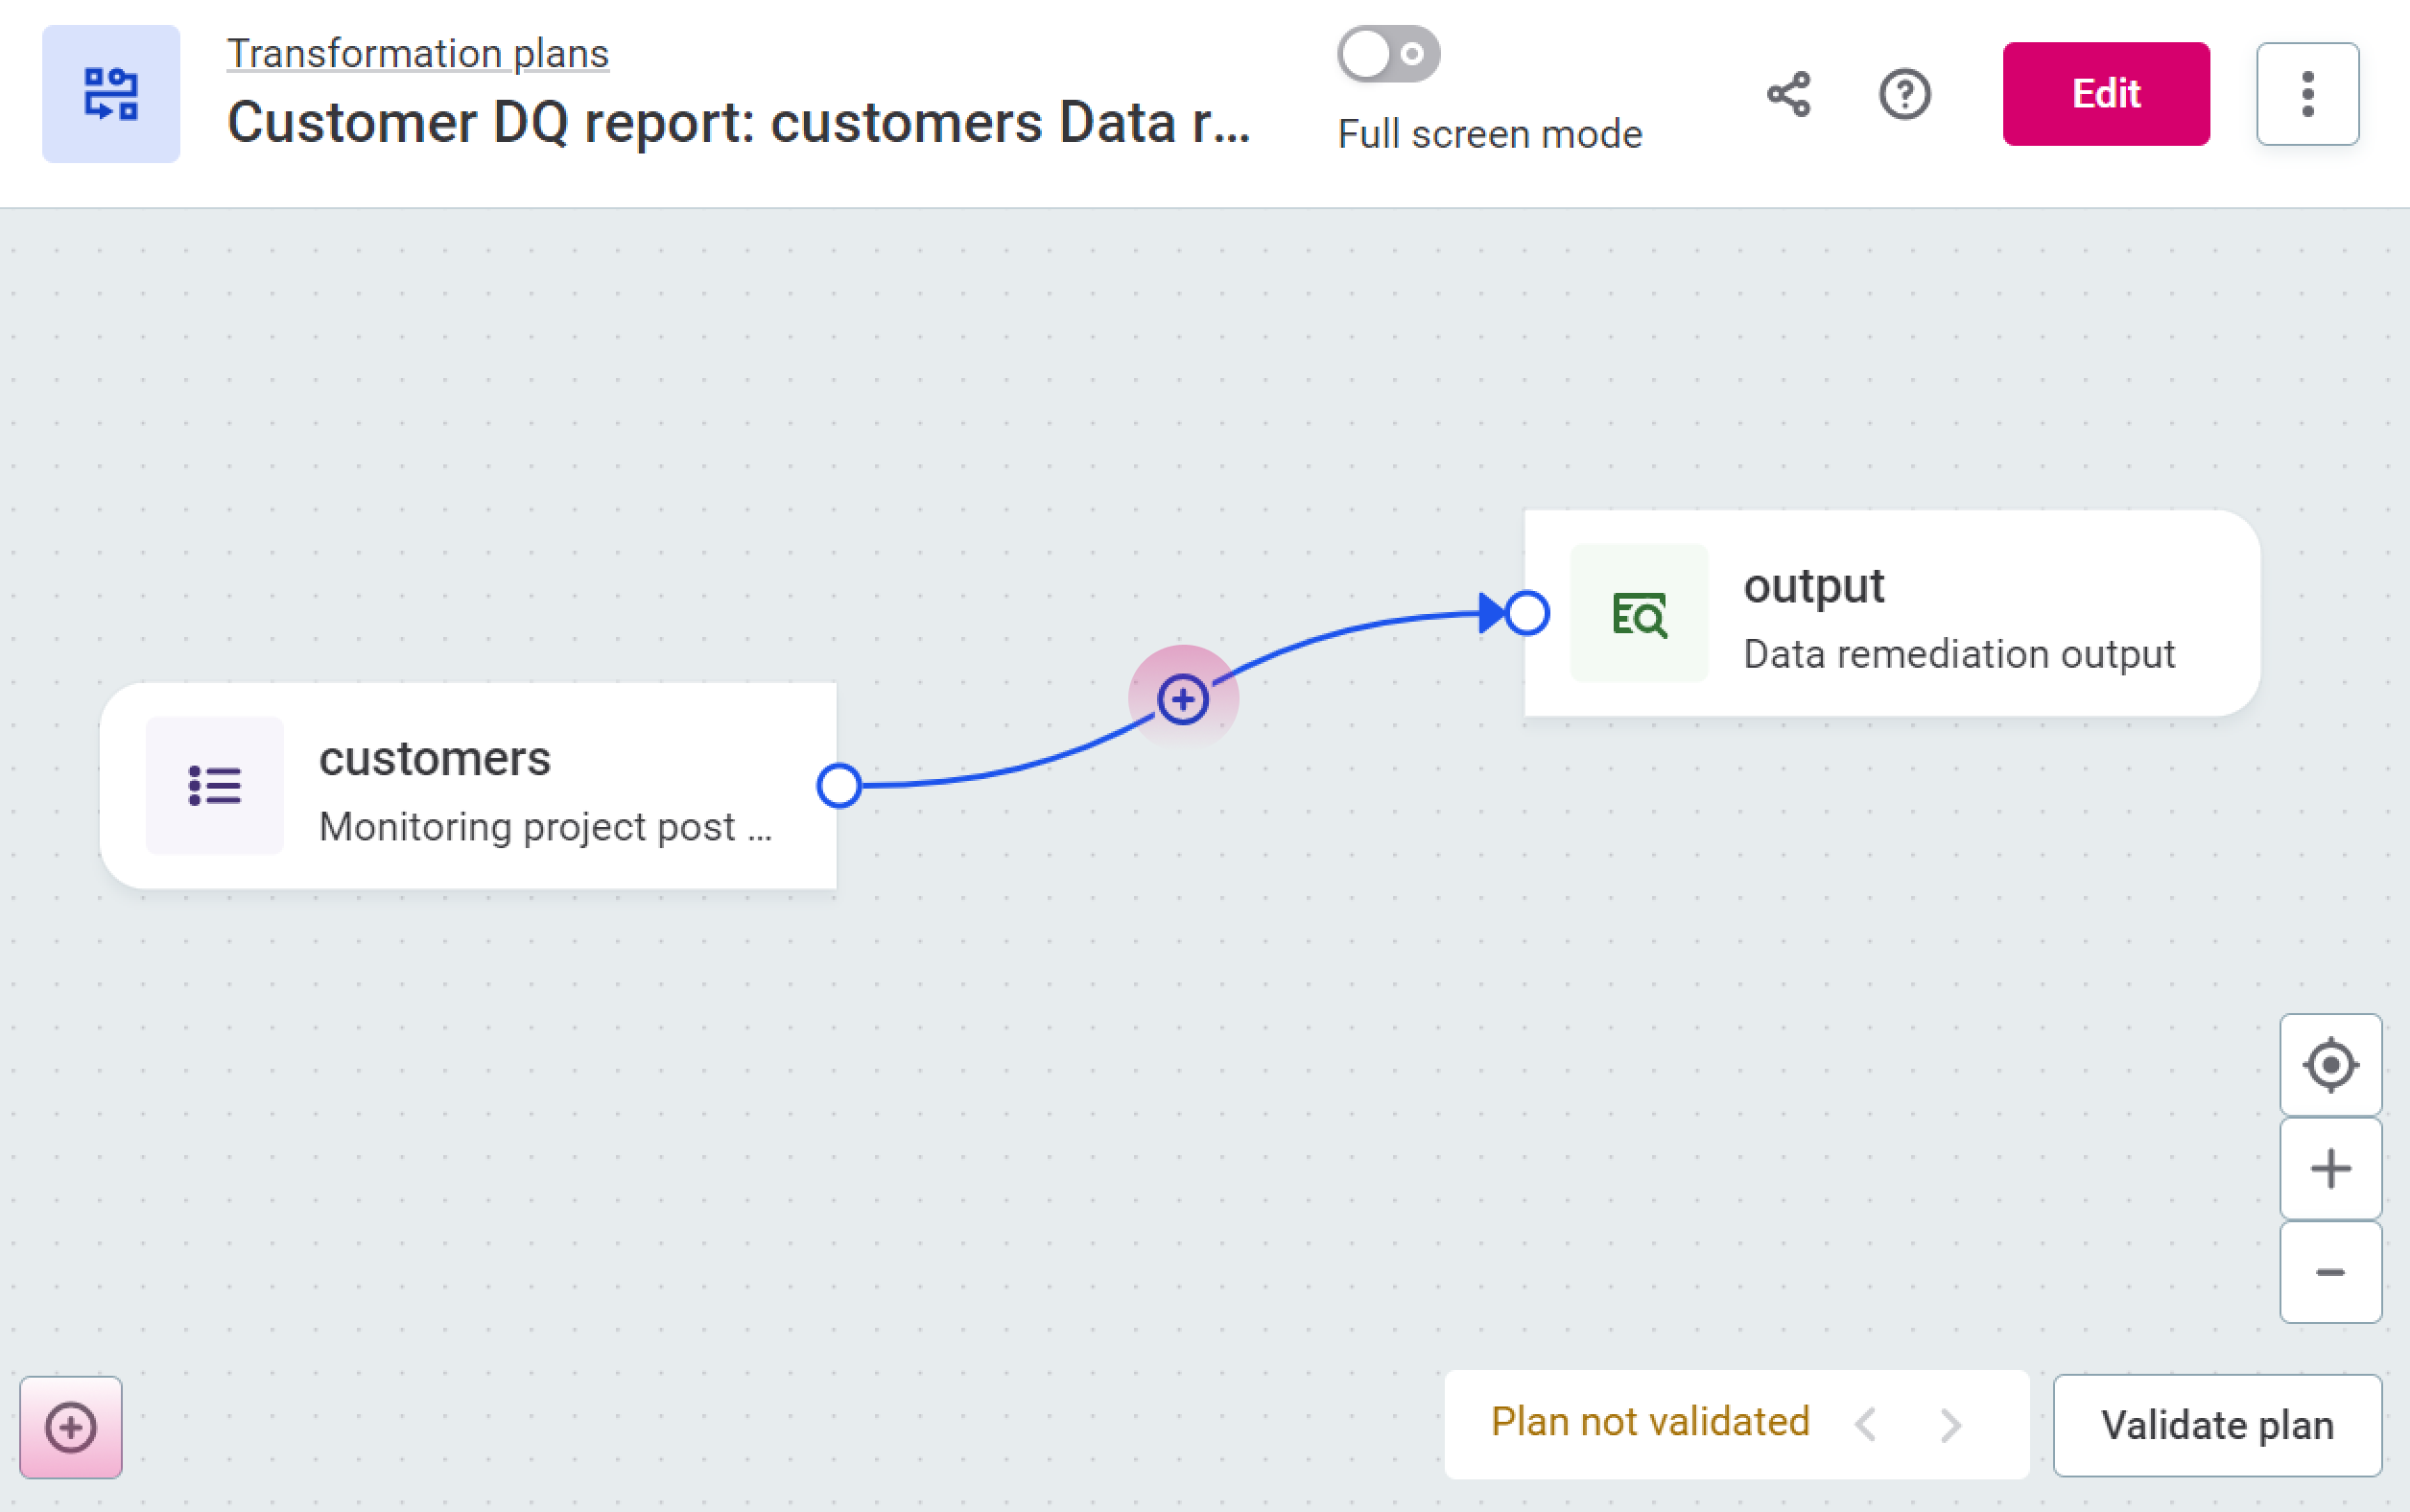Center the canvas with the target icon
Image resolution: width=2410 pixels, height=1512 pixels.
pos(2330,1065)
